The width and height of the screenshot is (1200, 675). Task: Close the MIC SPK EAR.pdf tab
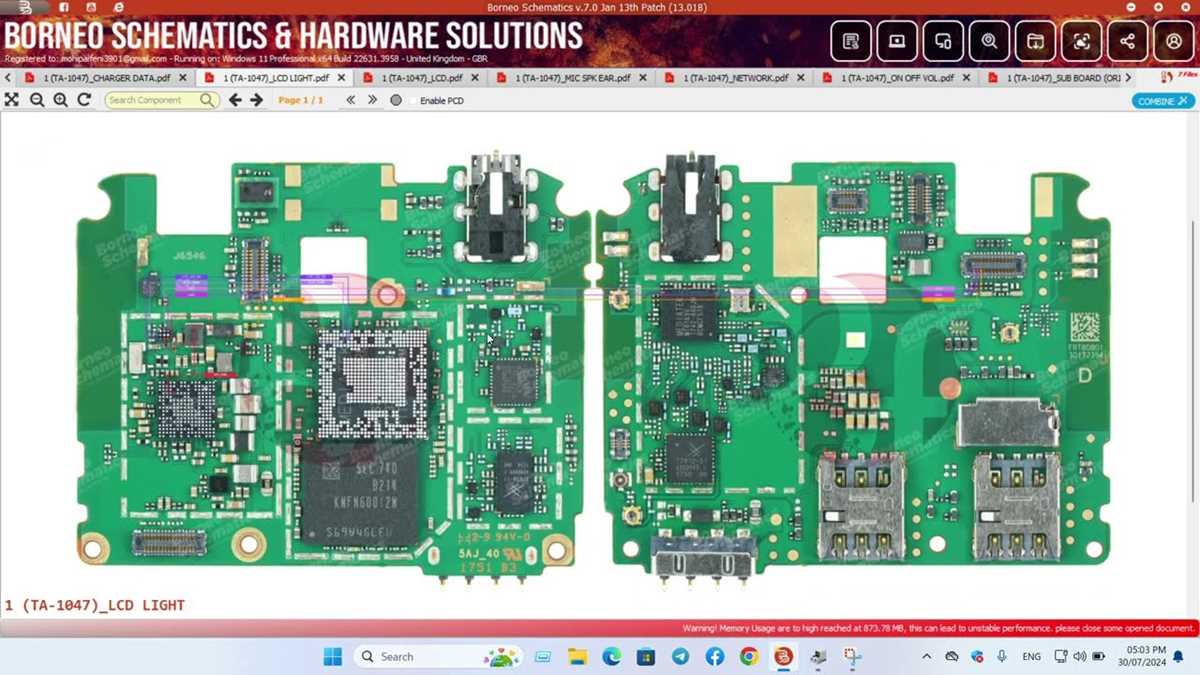pos(642,77)
